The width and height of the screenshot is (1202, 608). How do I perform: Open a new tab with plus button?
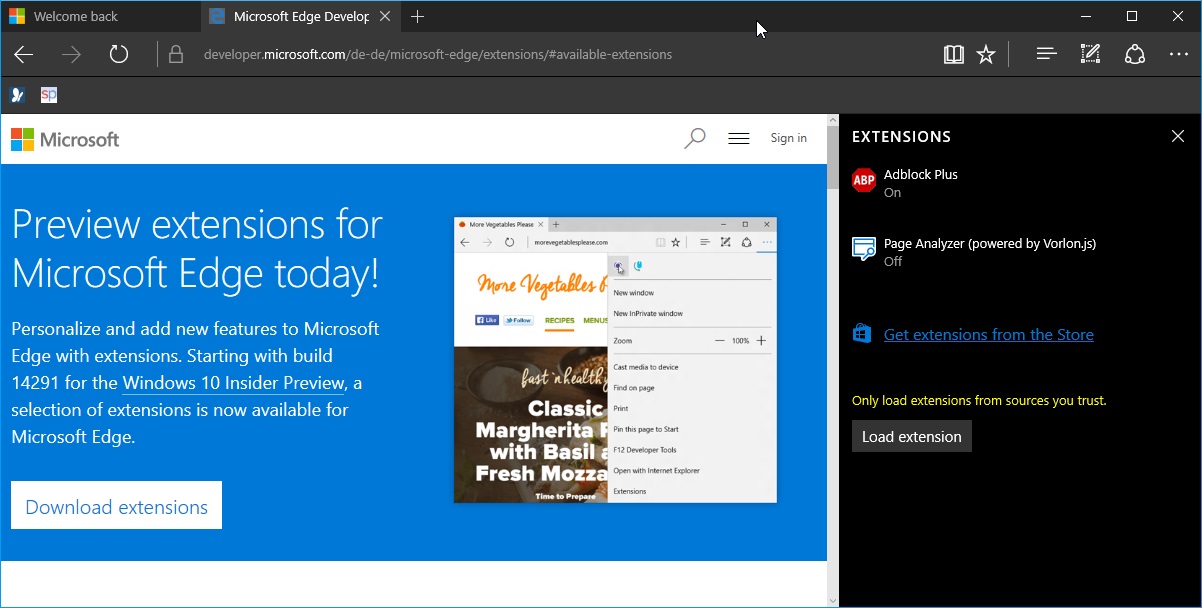(x=418, y=16)
